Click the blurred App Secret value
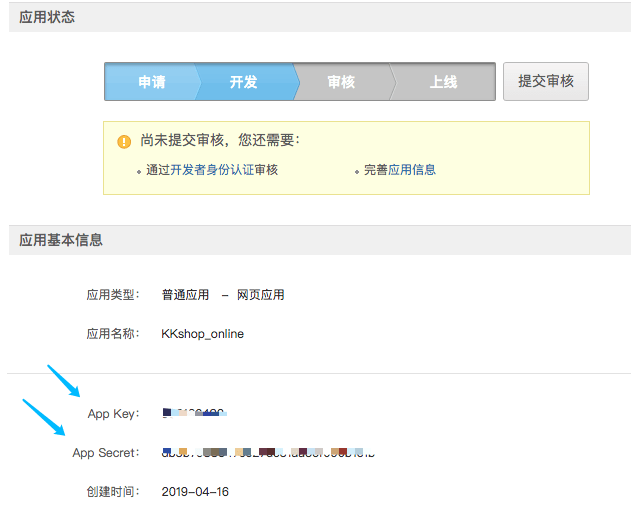This screenshot has width=631, height=512. pyautogui.click(x=268, y=452)
